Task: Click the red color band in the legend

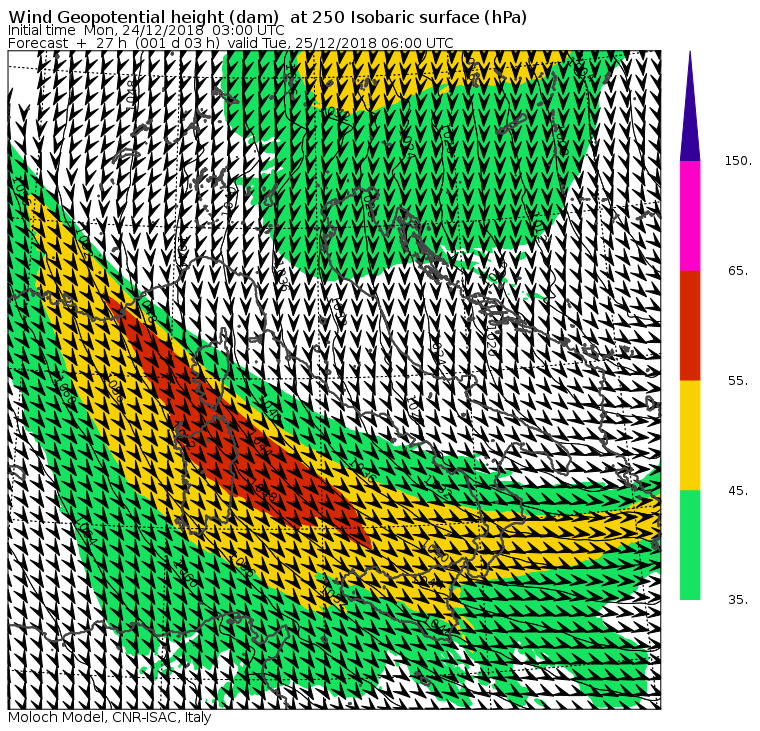Action: tap(690, 325)
